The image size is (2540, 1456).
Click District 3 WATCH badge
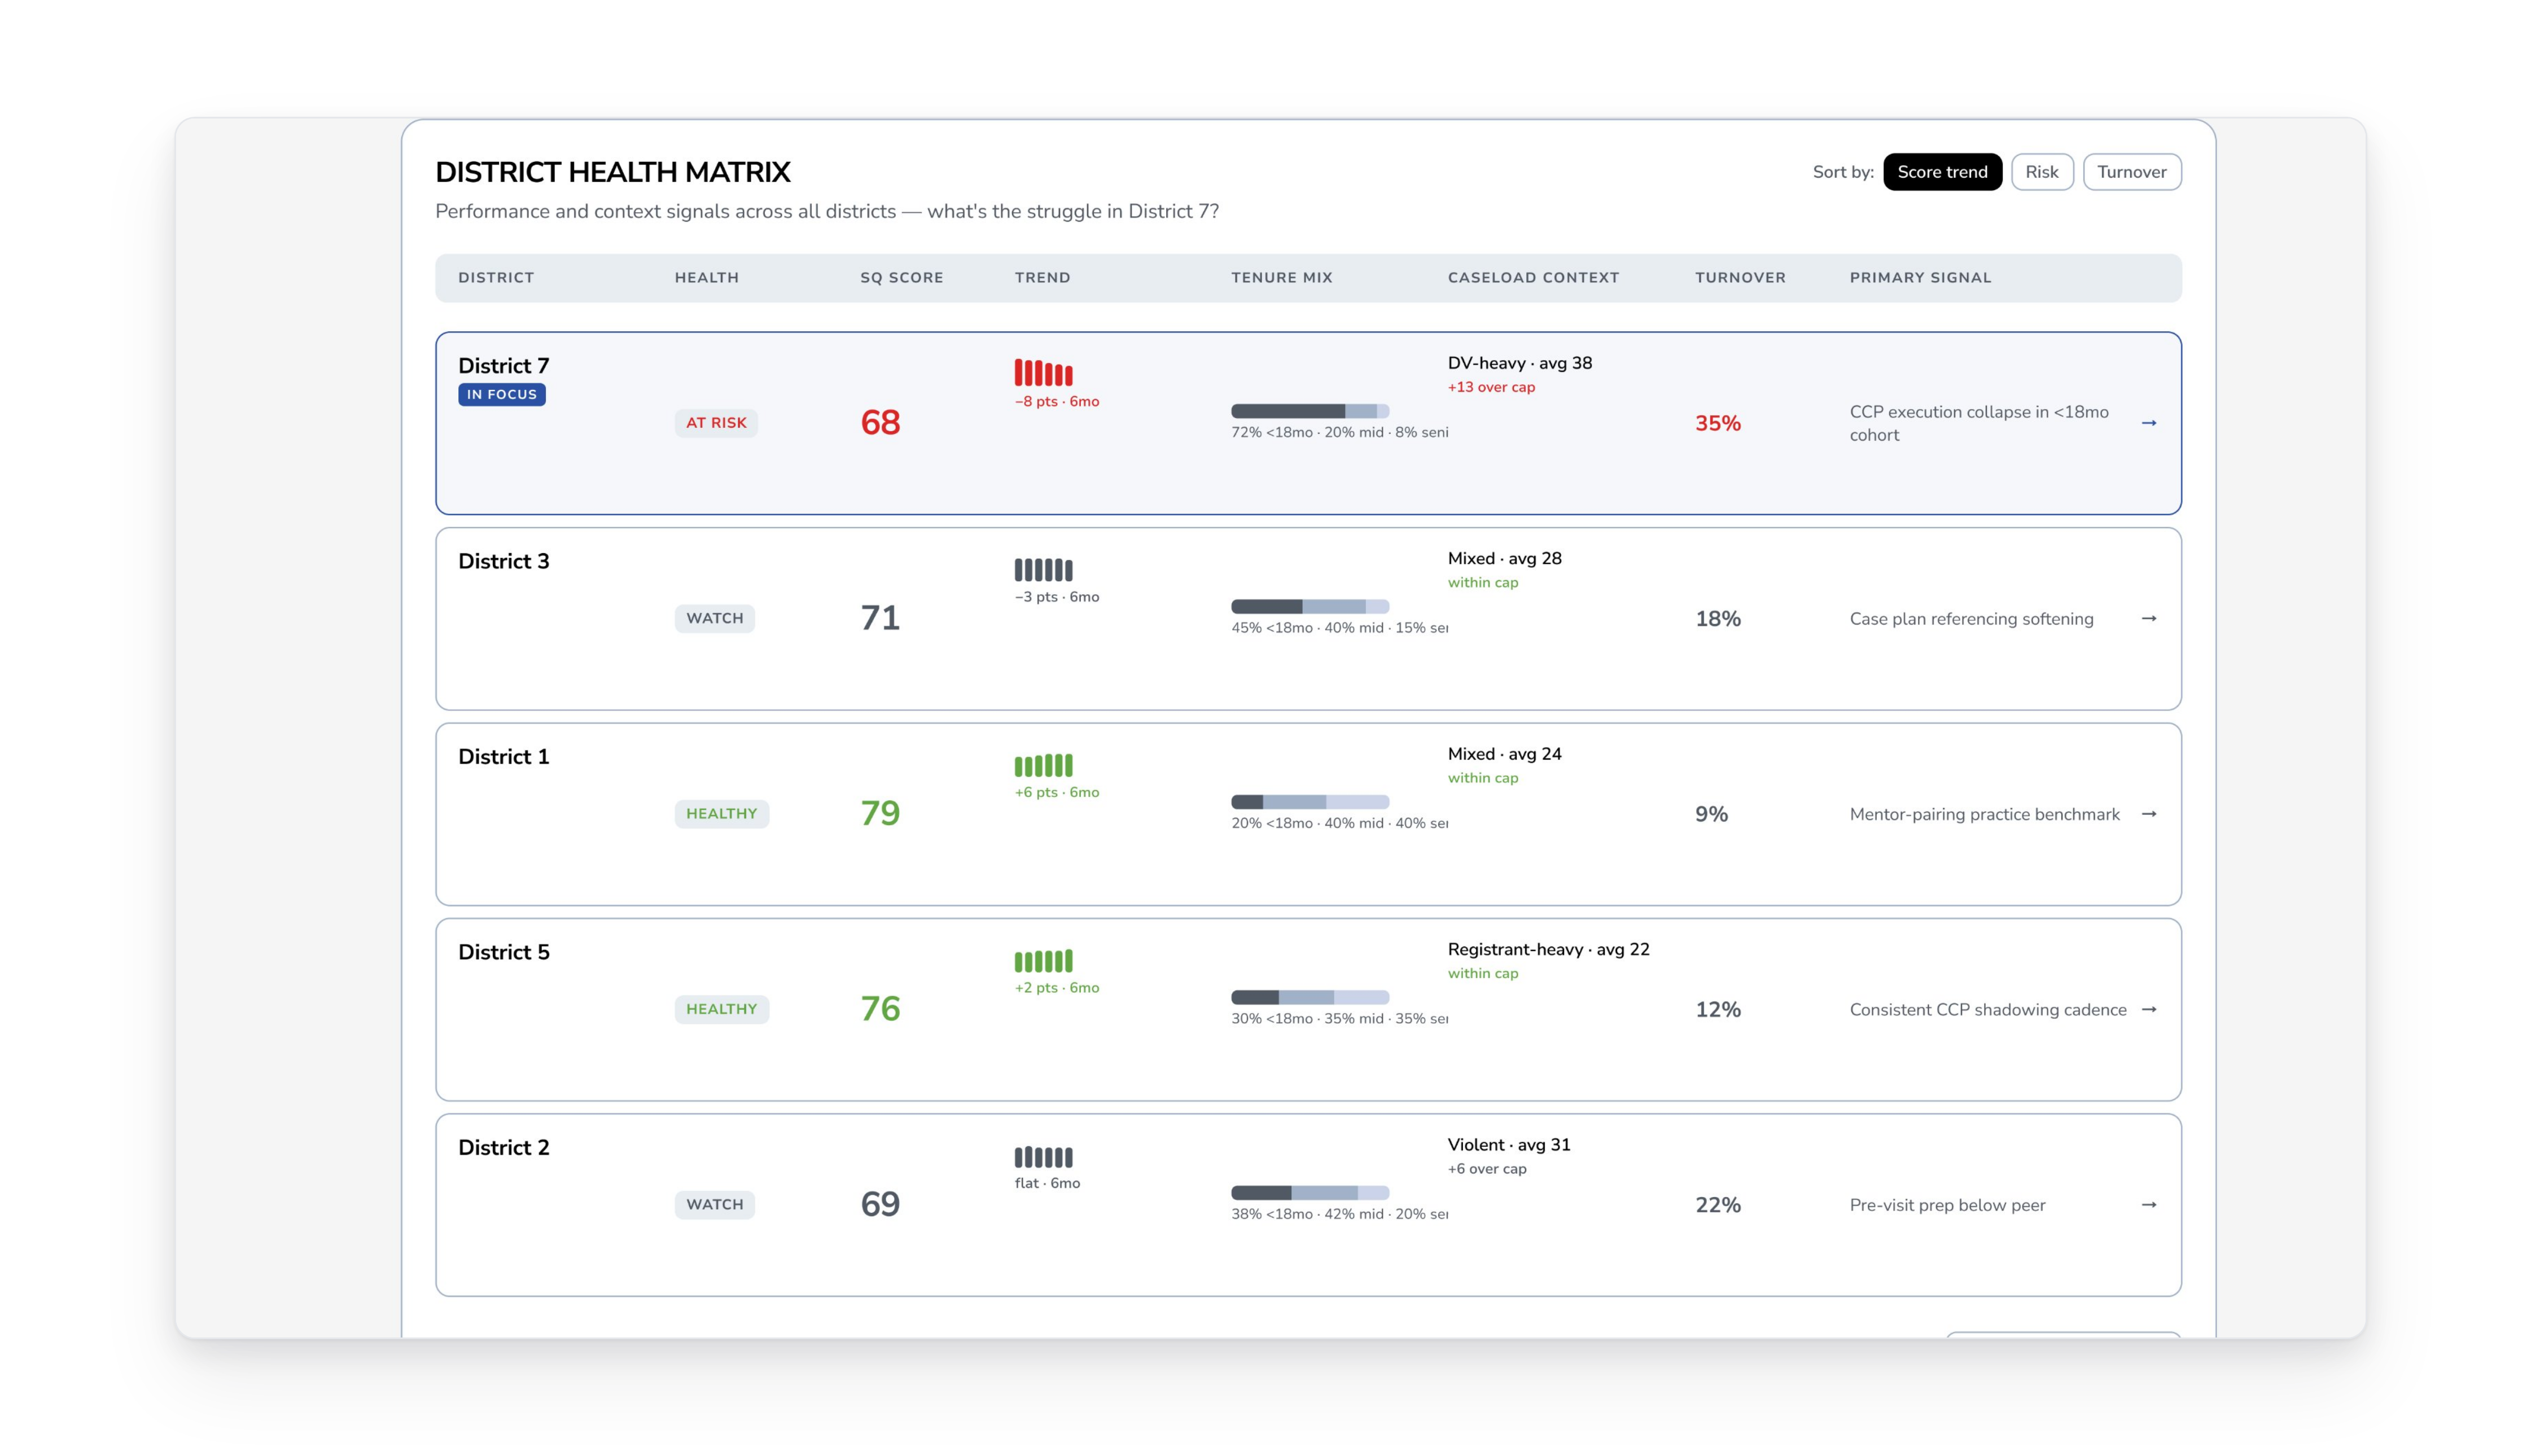714,618
